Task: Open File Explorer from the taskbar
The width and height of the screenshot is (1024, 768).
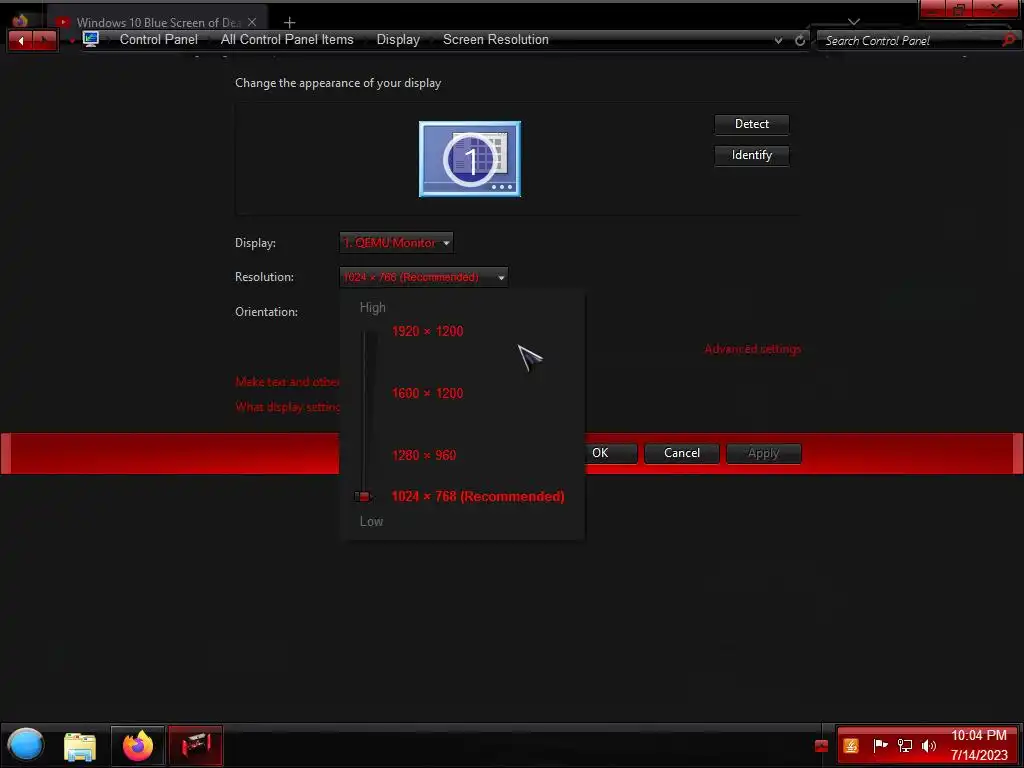Action: pyautogui.click(x=80, y=746)
